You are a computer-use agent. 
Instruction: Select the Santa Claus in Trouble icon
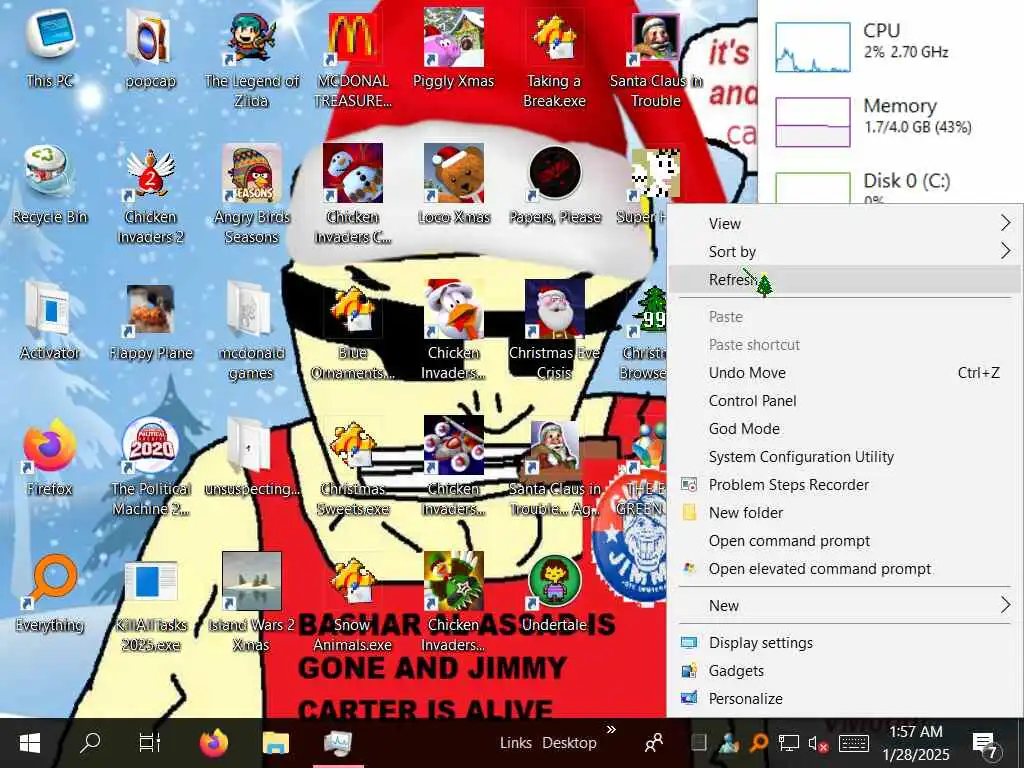click(x=656, y=59)
